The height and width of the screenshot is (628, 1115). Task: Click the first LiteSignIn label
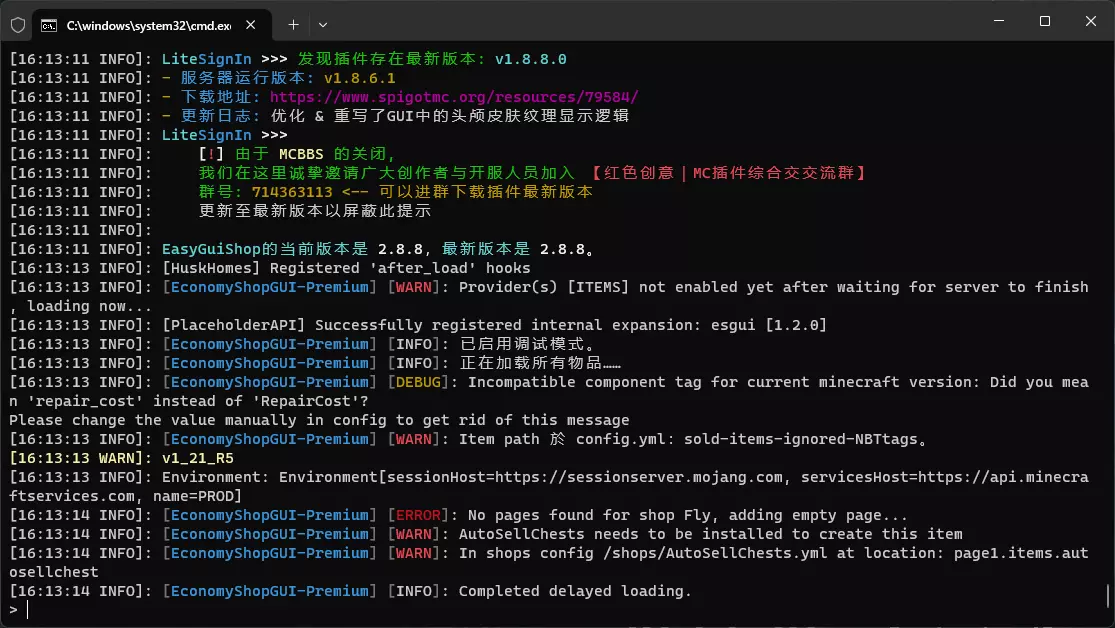click(206, 59)
